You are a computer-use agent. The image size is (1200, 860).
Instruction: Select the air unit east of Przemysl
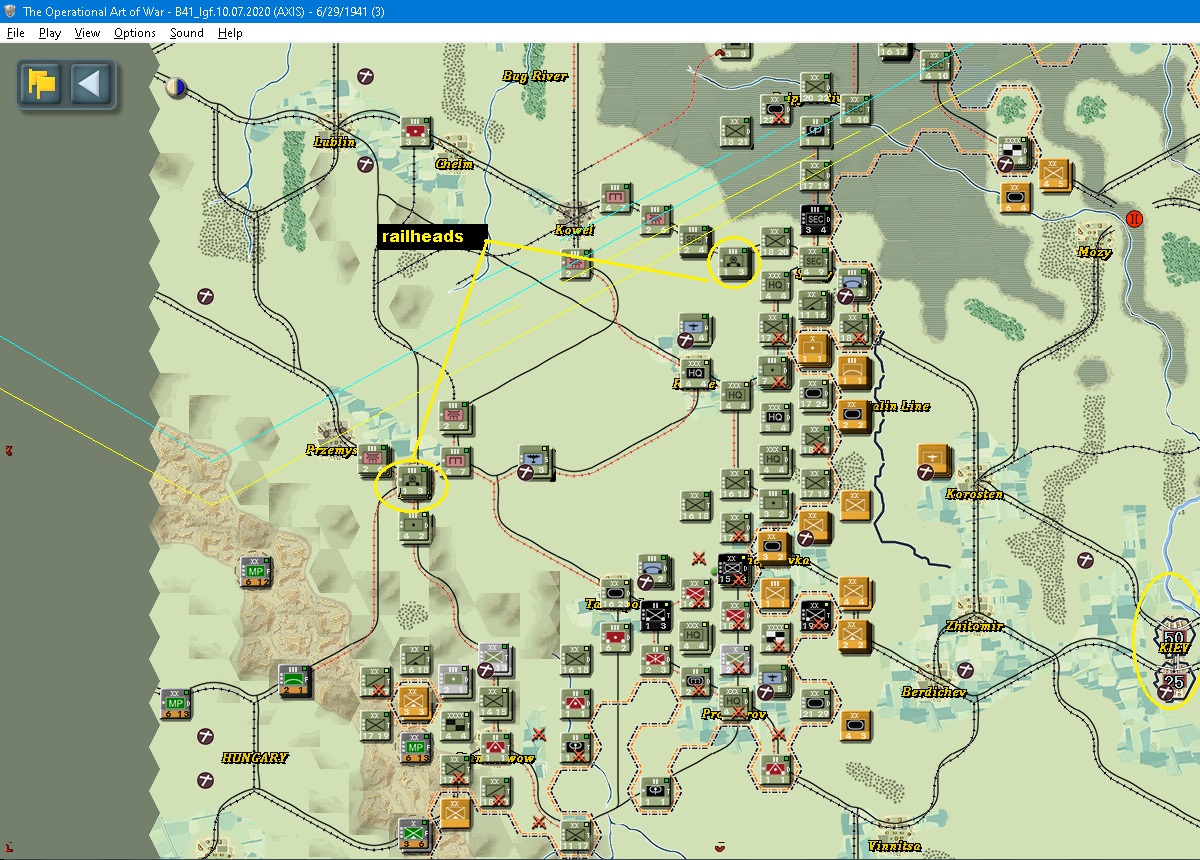click(535, 461)
